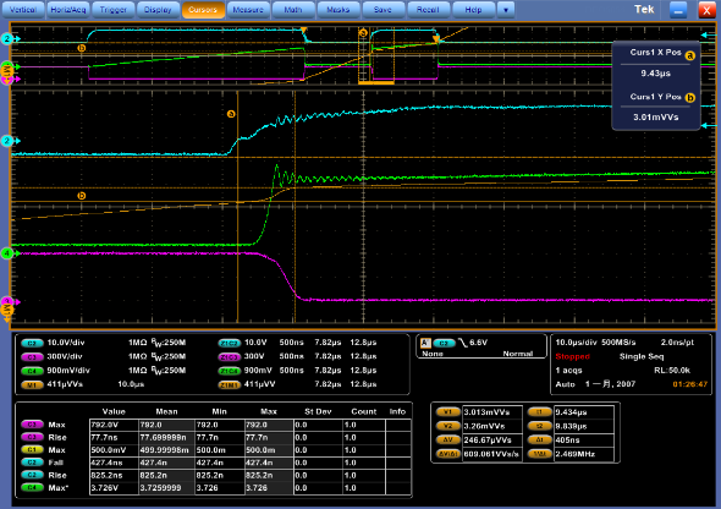Click vertical cursor 'a' marker on the waveform
The height and width of the screenshot is (510, 722).
(232, 114)
